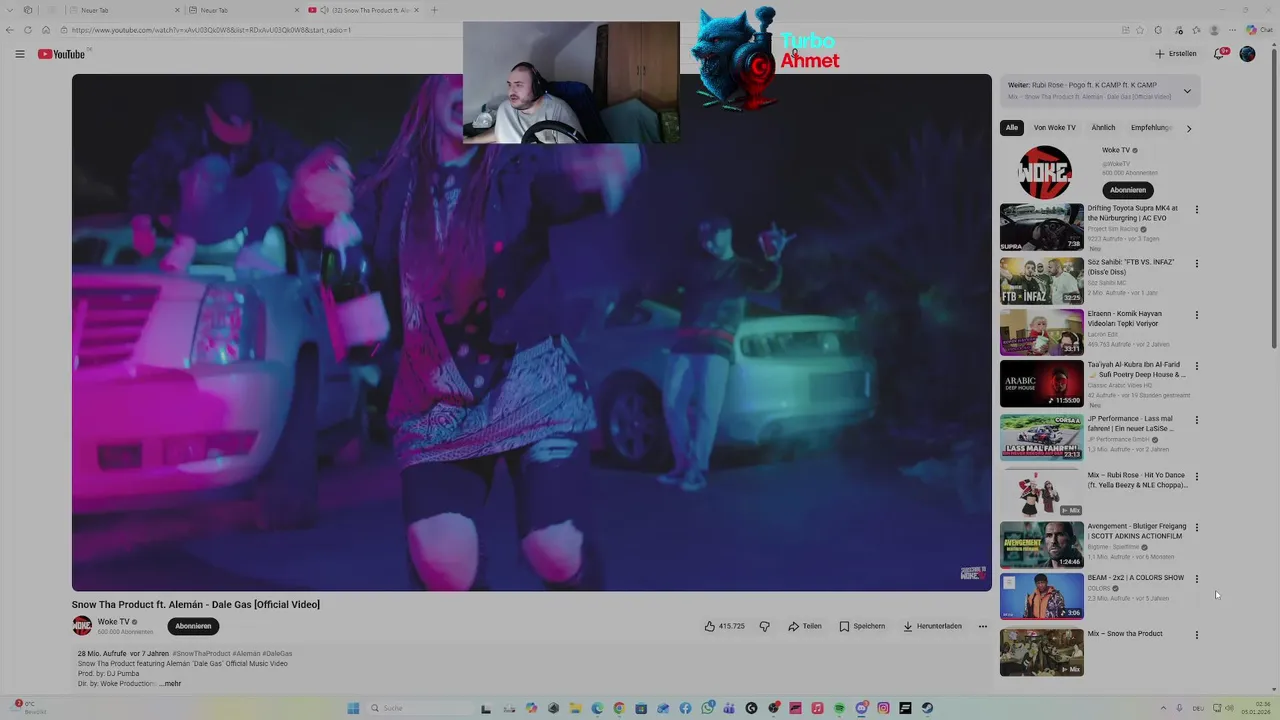
Task: Open Facebook from the taskbar
Action: (685, 708)
